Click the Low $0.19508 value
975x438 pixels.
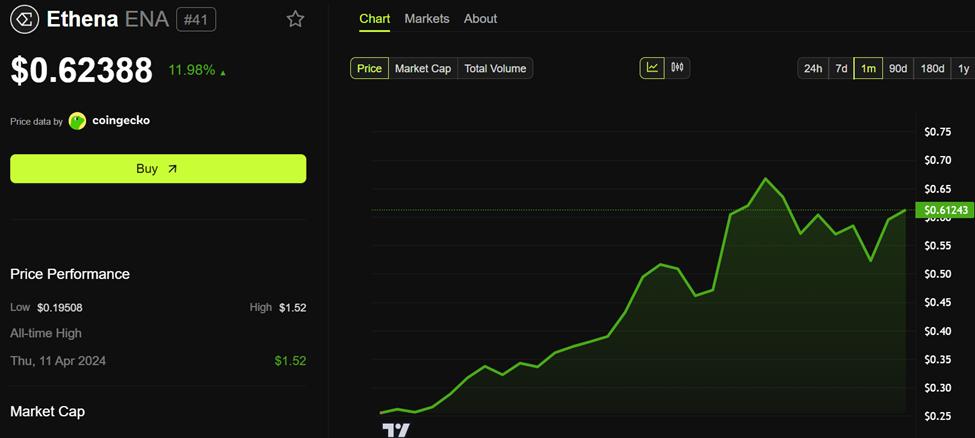tap(60, 307)
